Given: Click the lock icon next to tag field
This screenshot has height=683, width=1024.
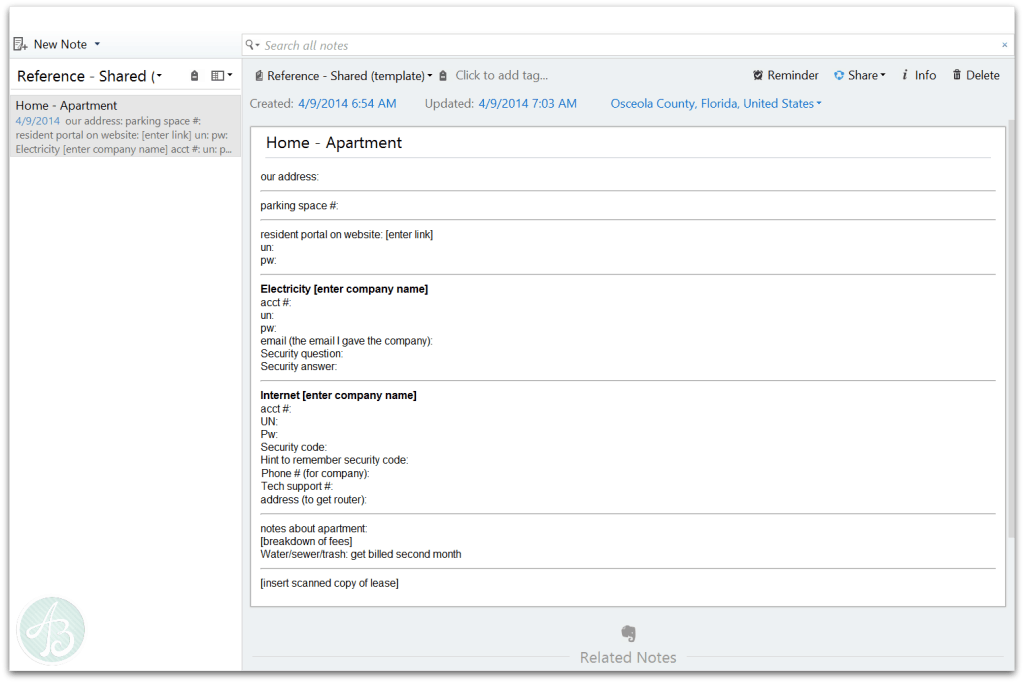Looking at the screenshot, I should [443, 76].
